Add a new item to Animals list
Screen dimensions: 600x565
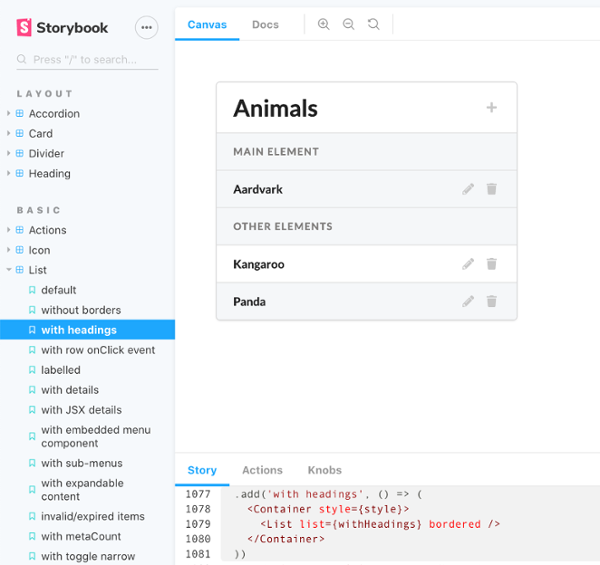[x=492, y=107]
